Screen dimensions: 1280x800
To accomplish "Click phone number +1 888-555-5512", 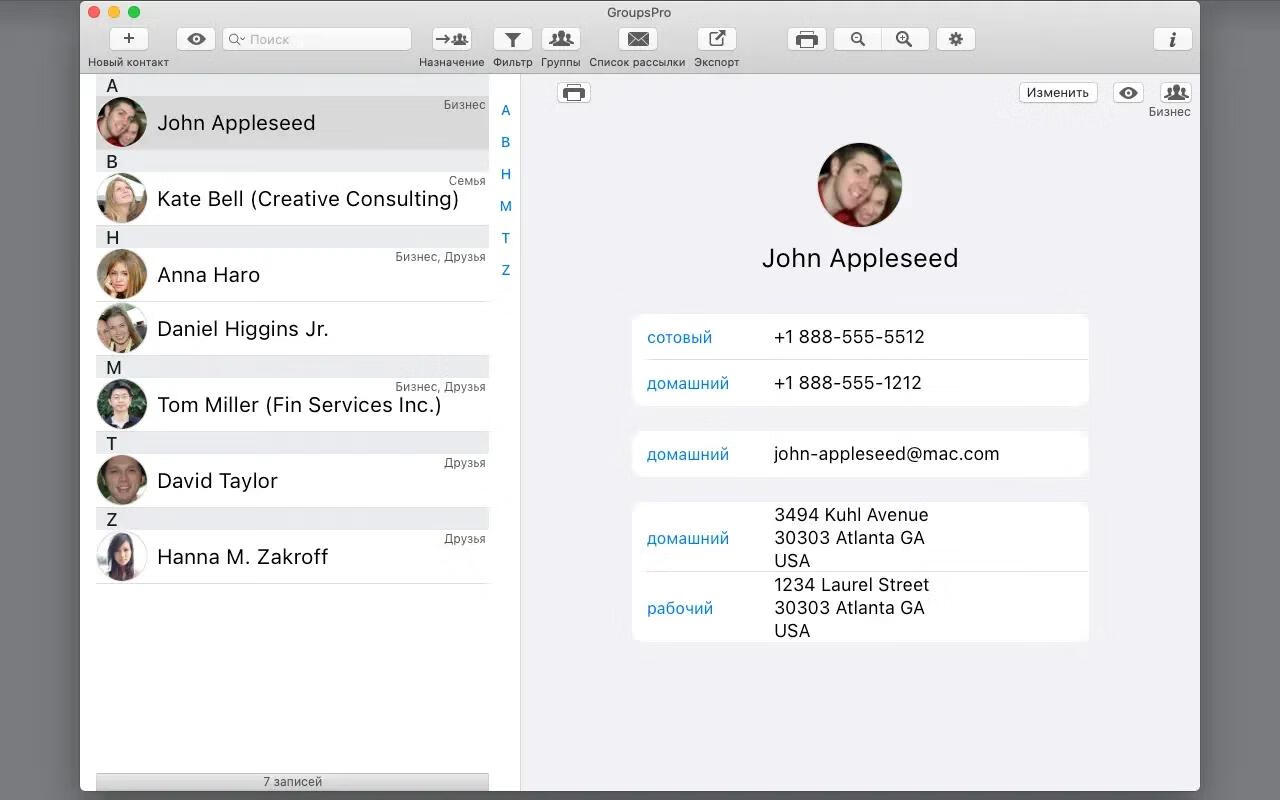I will tap(849, 337).
